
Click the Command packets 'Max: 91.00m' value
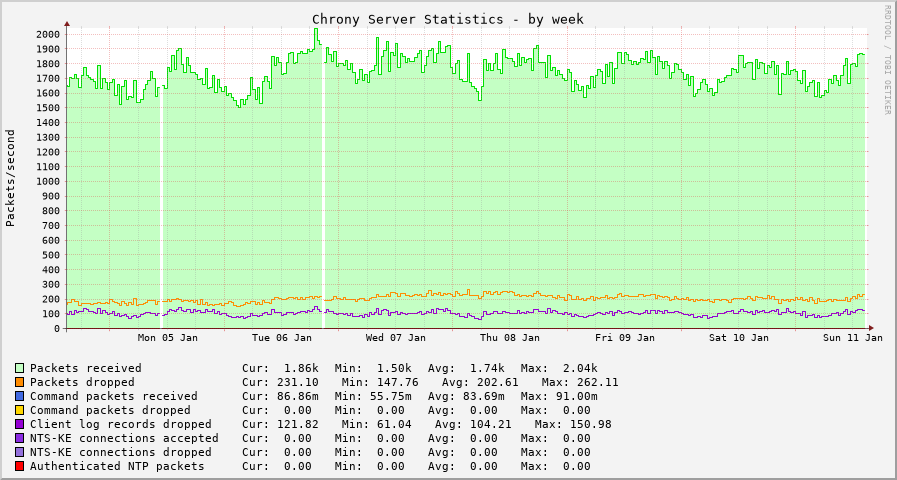pos(559,396)
